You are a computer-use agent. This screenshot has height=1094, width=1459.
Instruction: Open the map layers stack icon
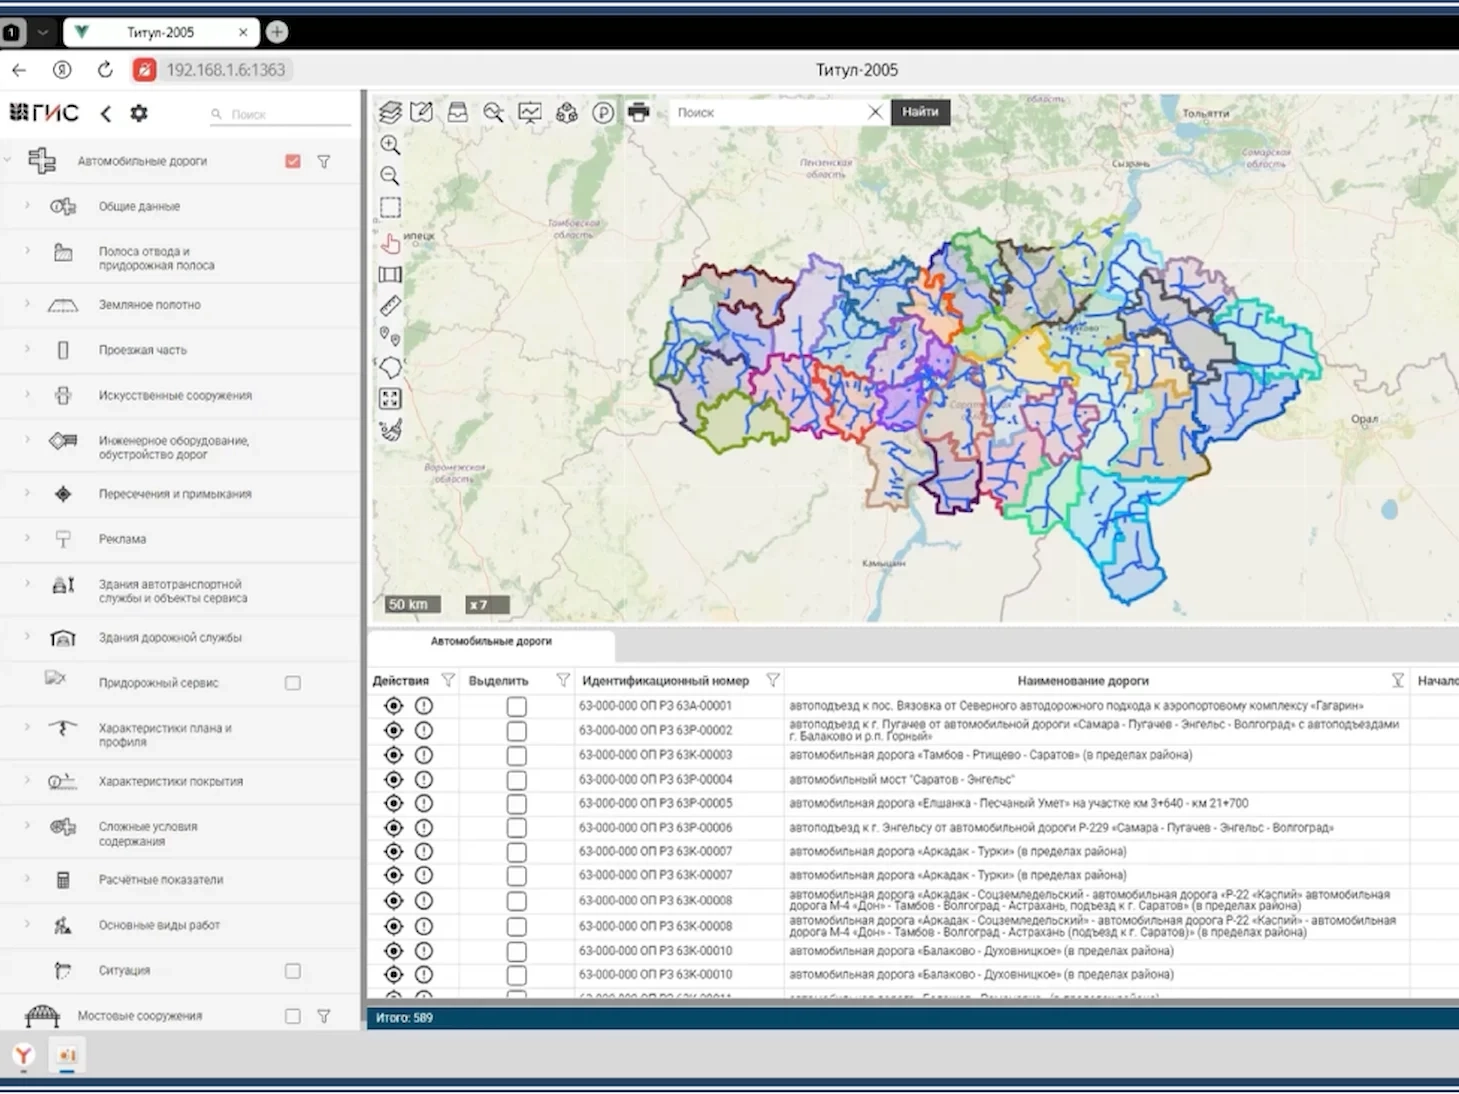(x=390, y=112)
